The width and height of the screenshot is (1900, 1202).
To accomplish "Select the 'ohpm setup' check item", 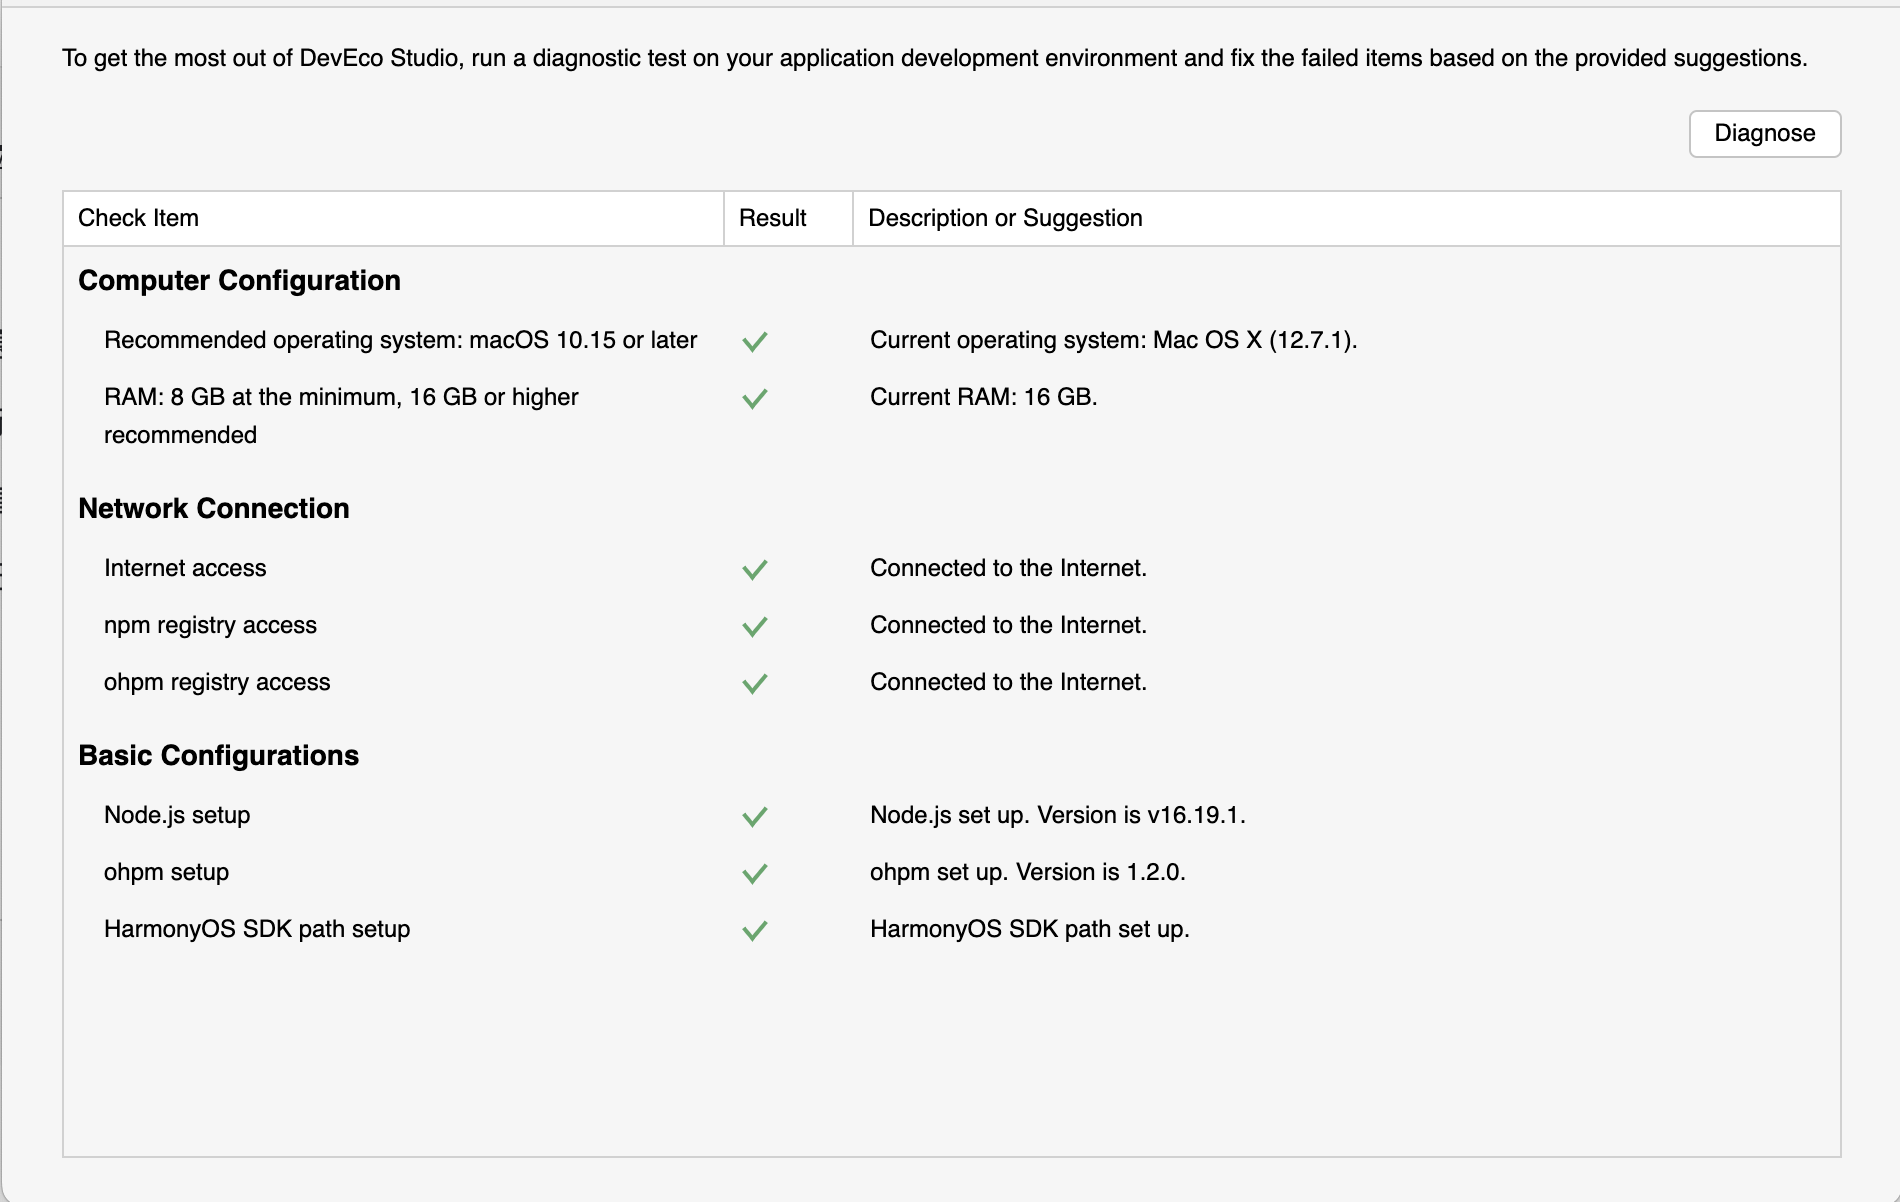I will point(166,872).
